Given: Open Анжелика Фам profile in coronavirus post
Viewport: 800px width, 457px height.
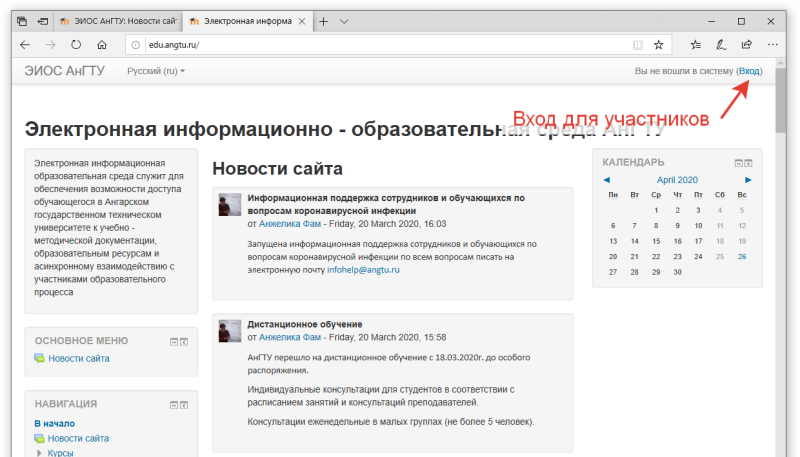Looking at the screenshot, I should coord(290,224).
